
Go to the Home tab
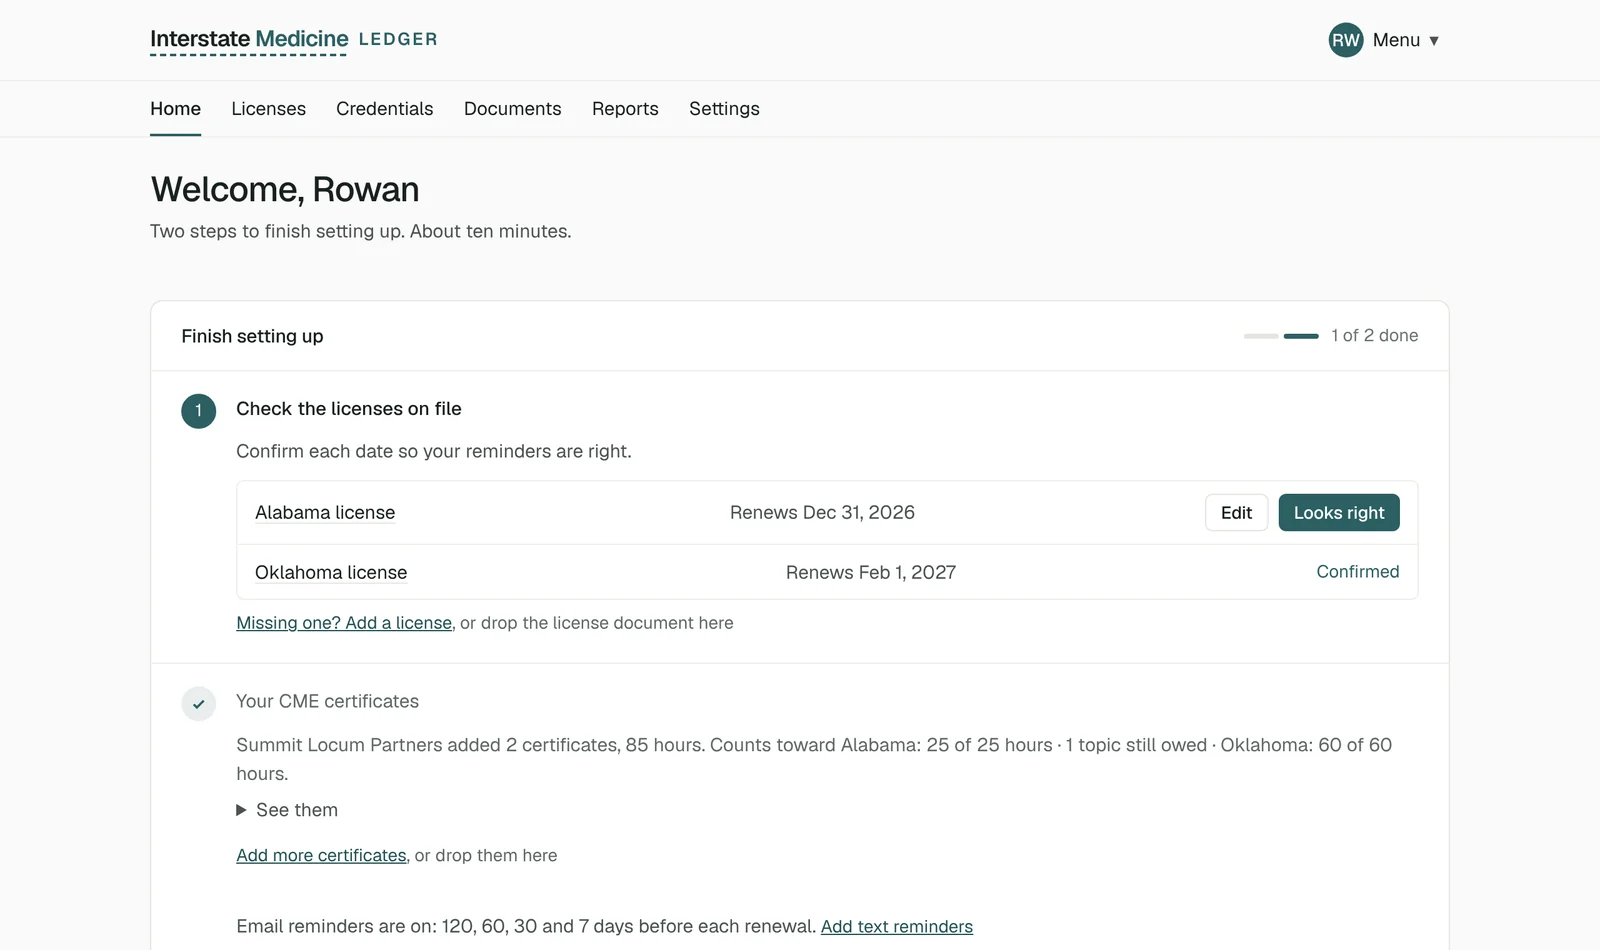[175, 109]
